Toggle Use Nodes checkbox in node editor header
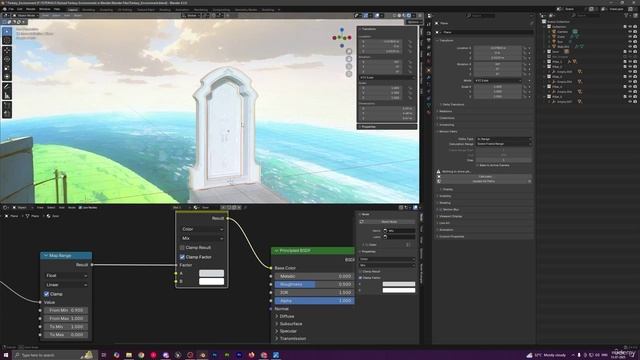 (x=80, y=207)
